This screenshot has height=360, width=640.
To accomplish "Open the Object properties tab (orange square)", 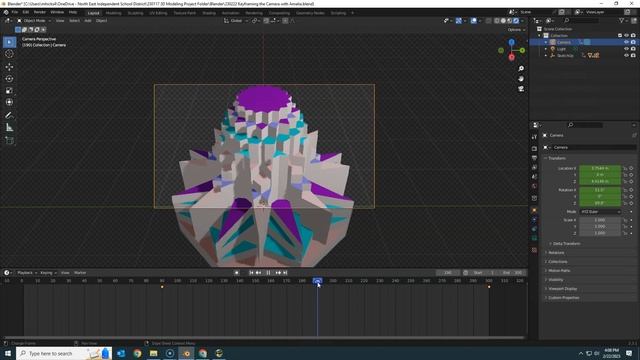I will (x=534, y=211).
